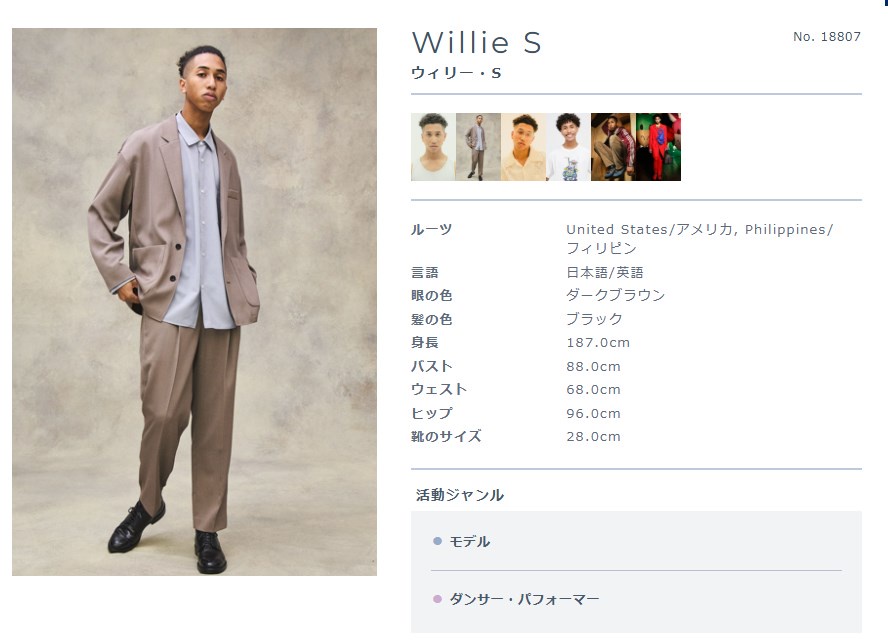Click the blue bullet beside モデル
The width and height of the screenshot is (888, 640).
pos(437,541)
